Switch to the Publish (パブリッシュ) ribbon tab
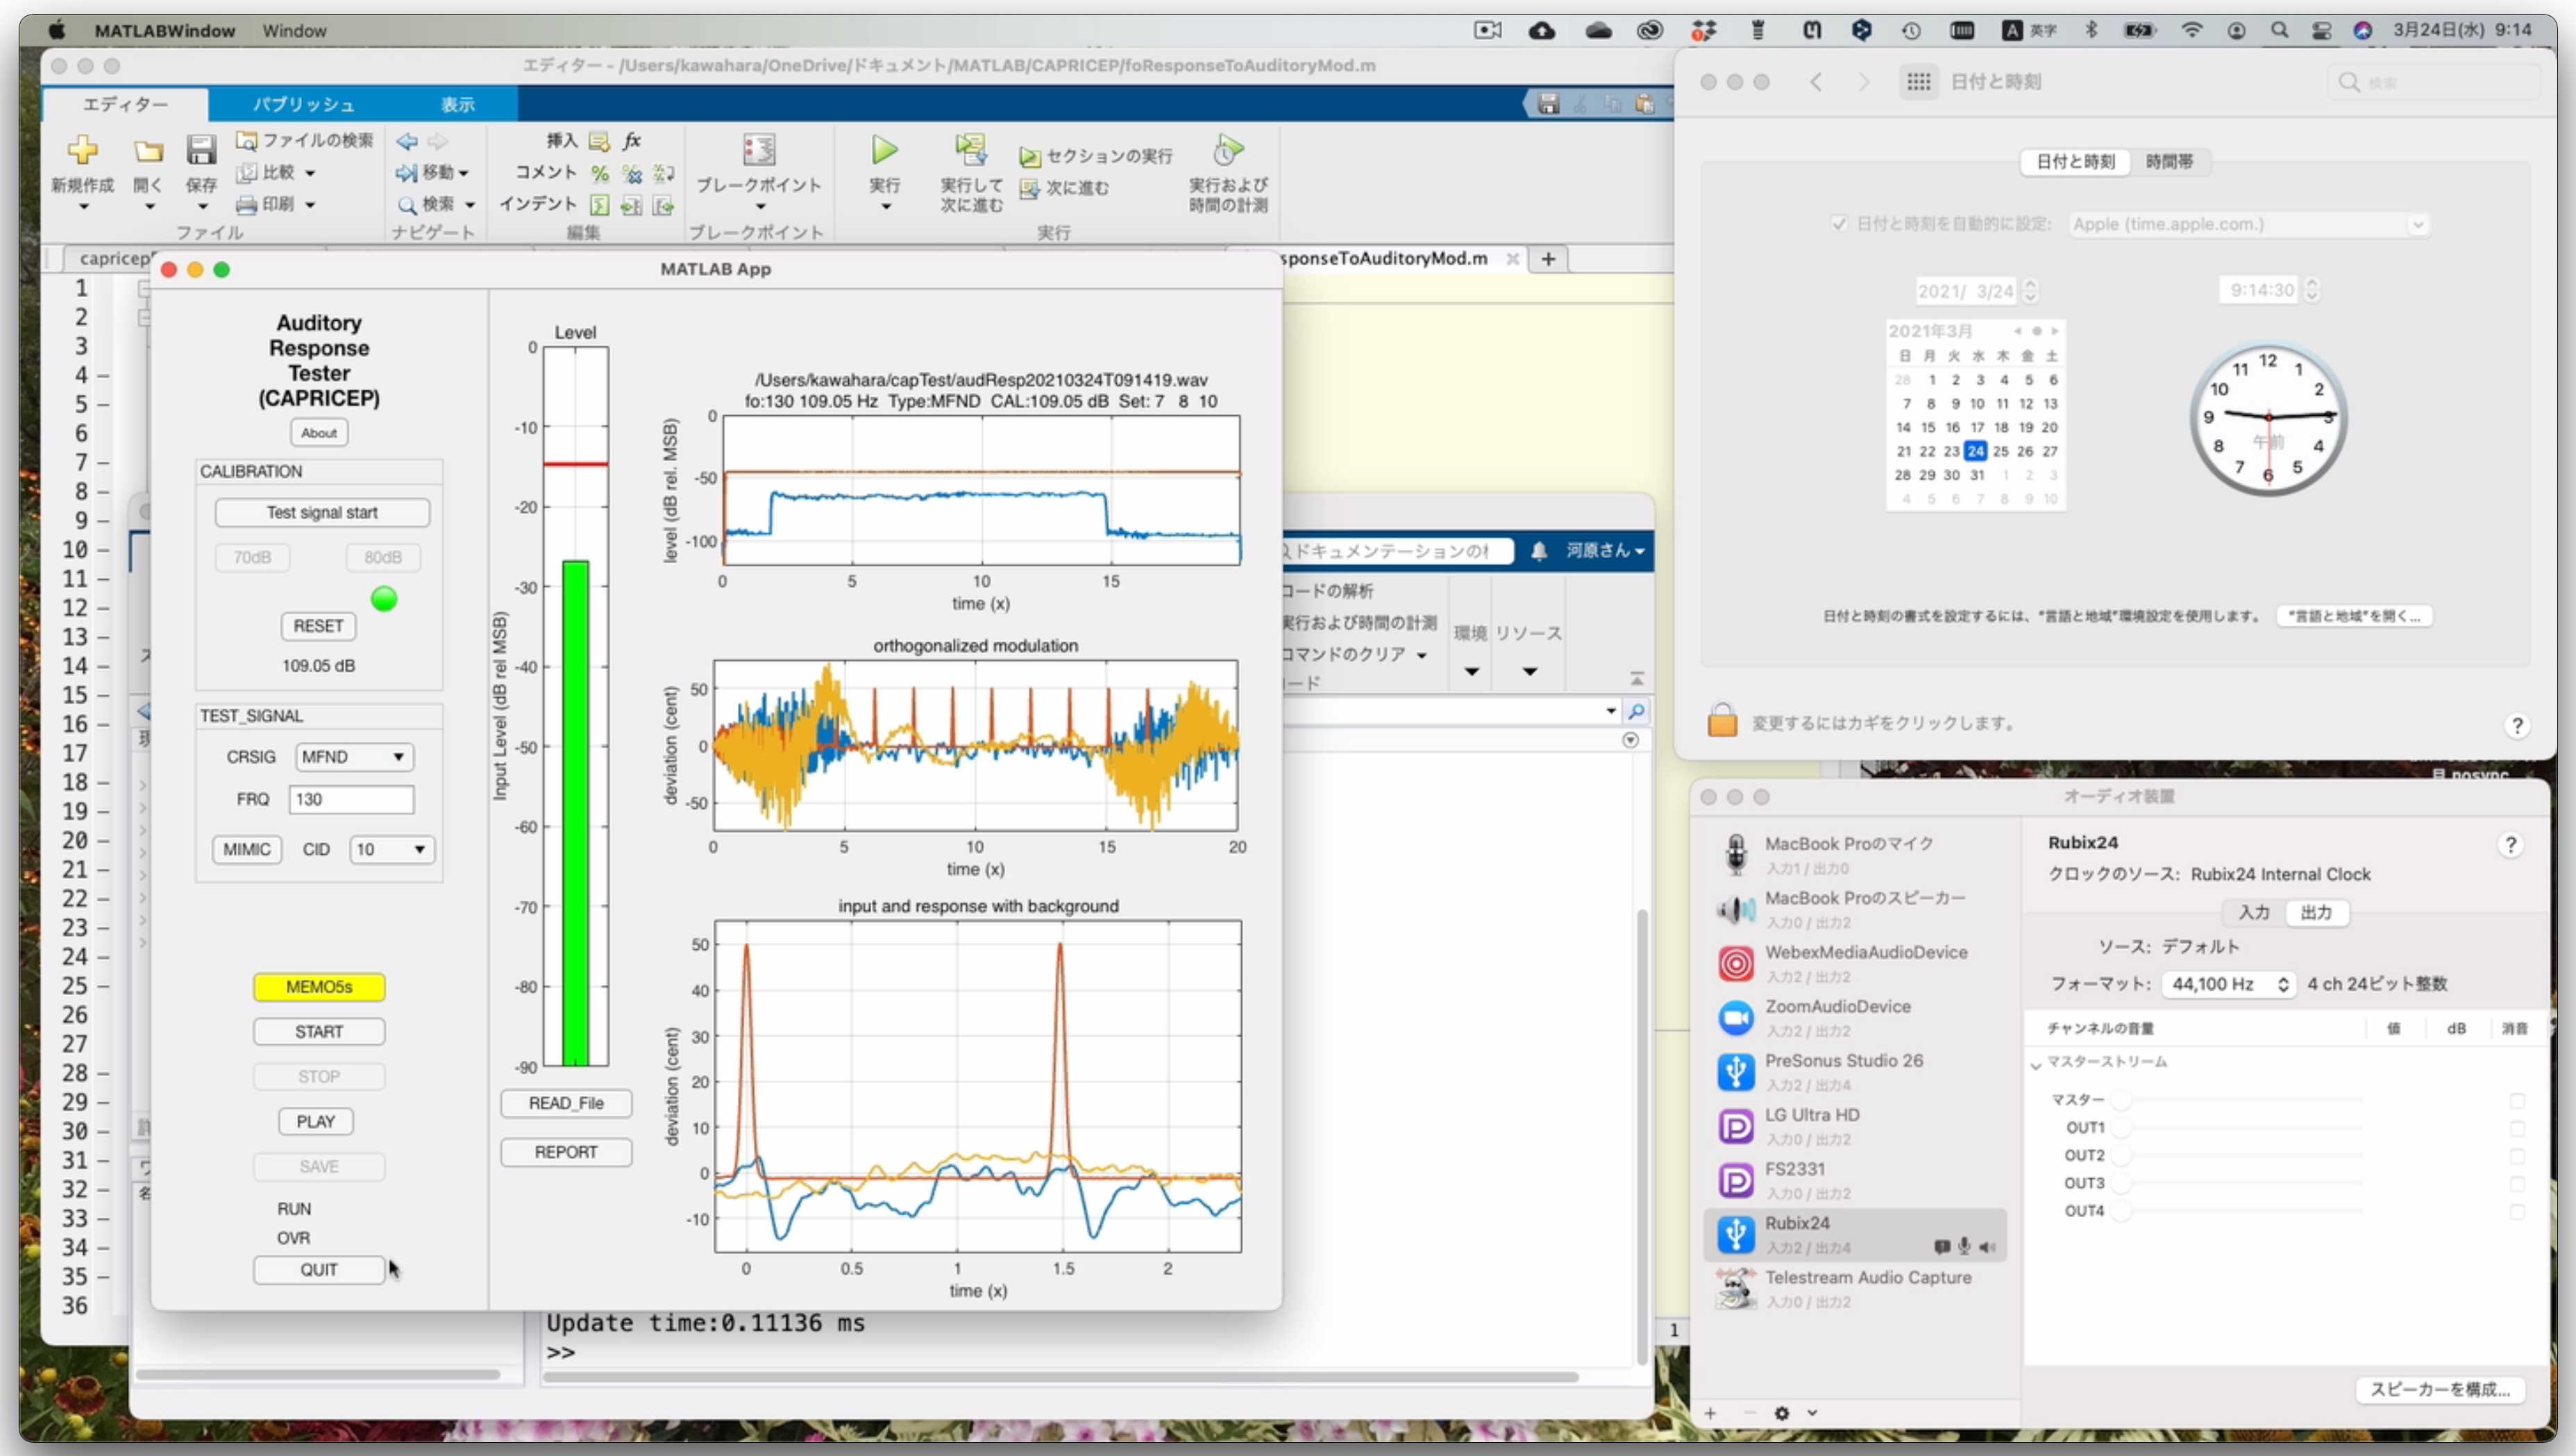The image size is (2576, 1456). pos(303,104)
